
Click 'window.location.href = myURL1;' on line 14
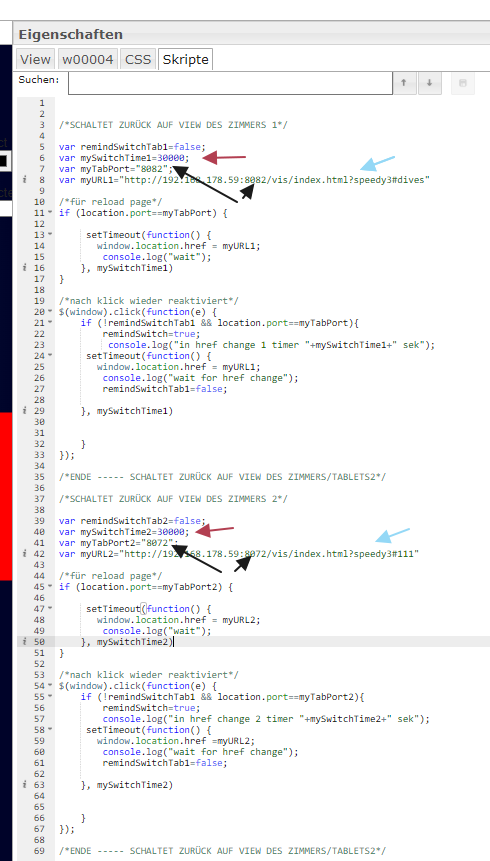click(x=179, y=245)
